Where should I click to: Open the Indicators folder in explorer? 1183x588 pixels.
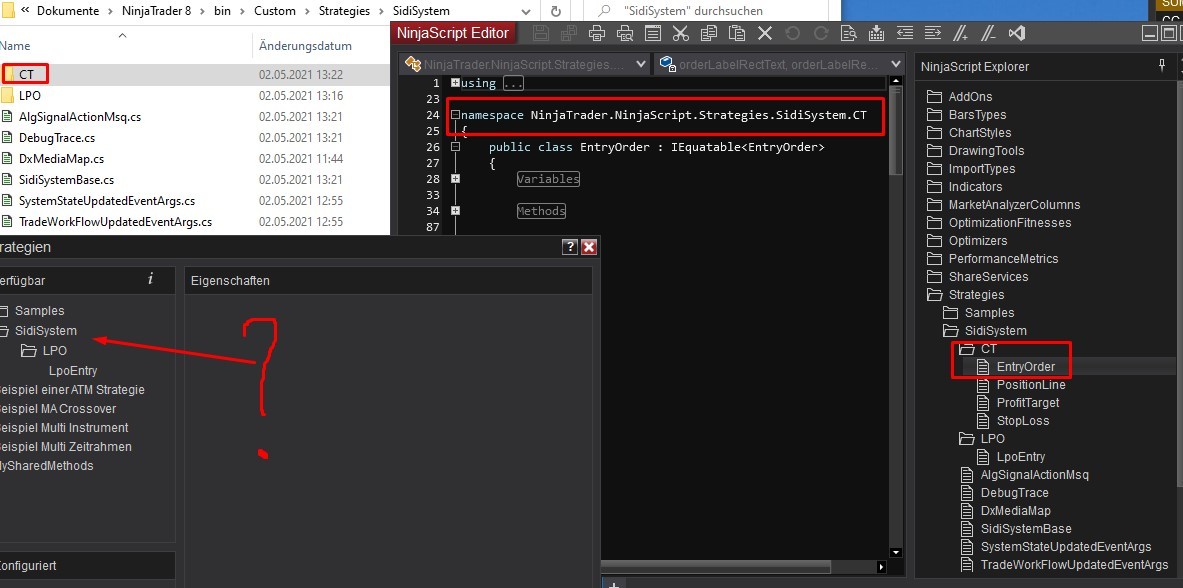point(975,186)
